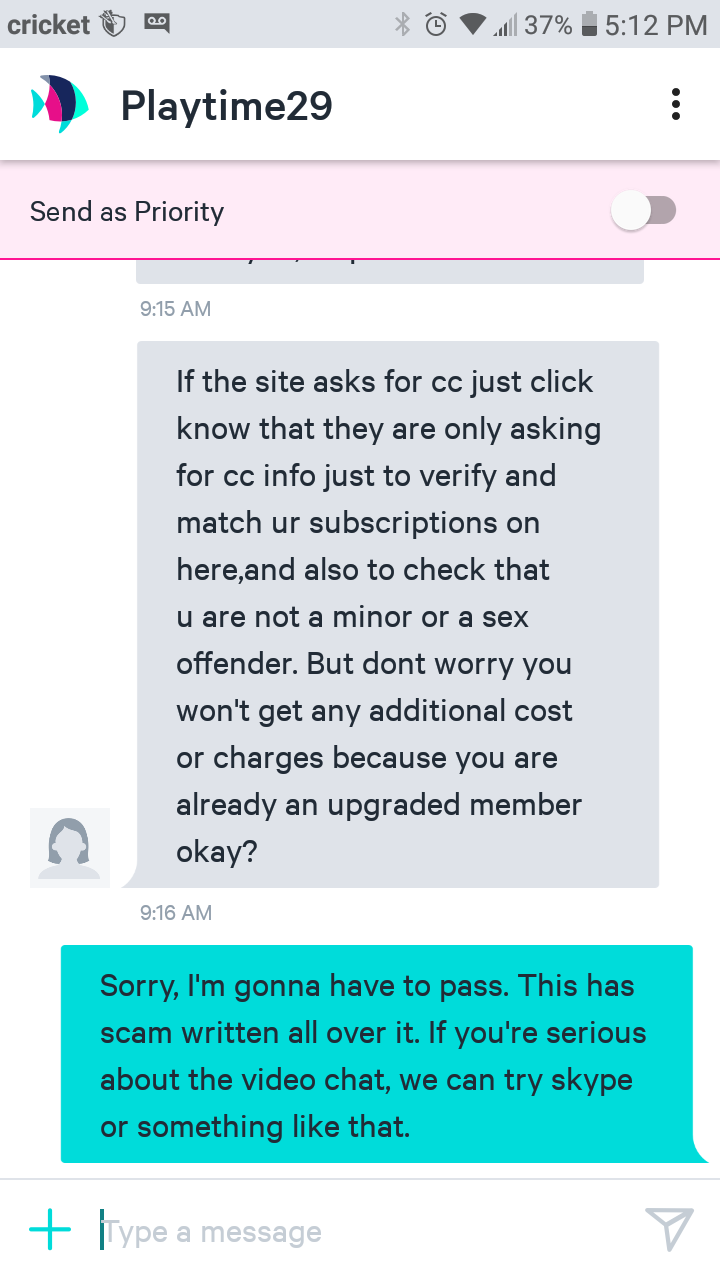Open the three-dot overflow menu
This screenshot has height=1280, width=720.
(676, 104)
